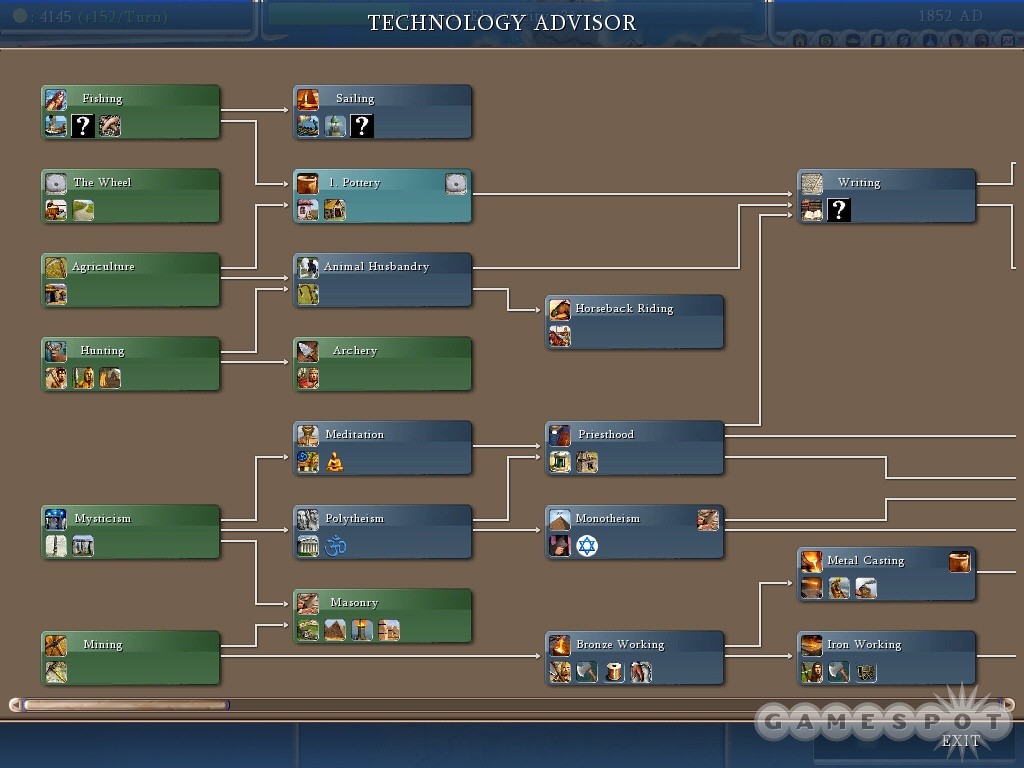This screenshot has height=768, width=1024.
Task: Click the road icon under The Wheel
Action: [x=83, y=210]
